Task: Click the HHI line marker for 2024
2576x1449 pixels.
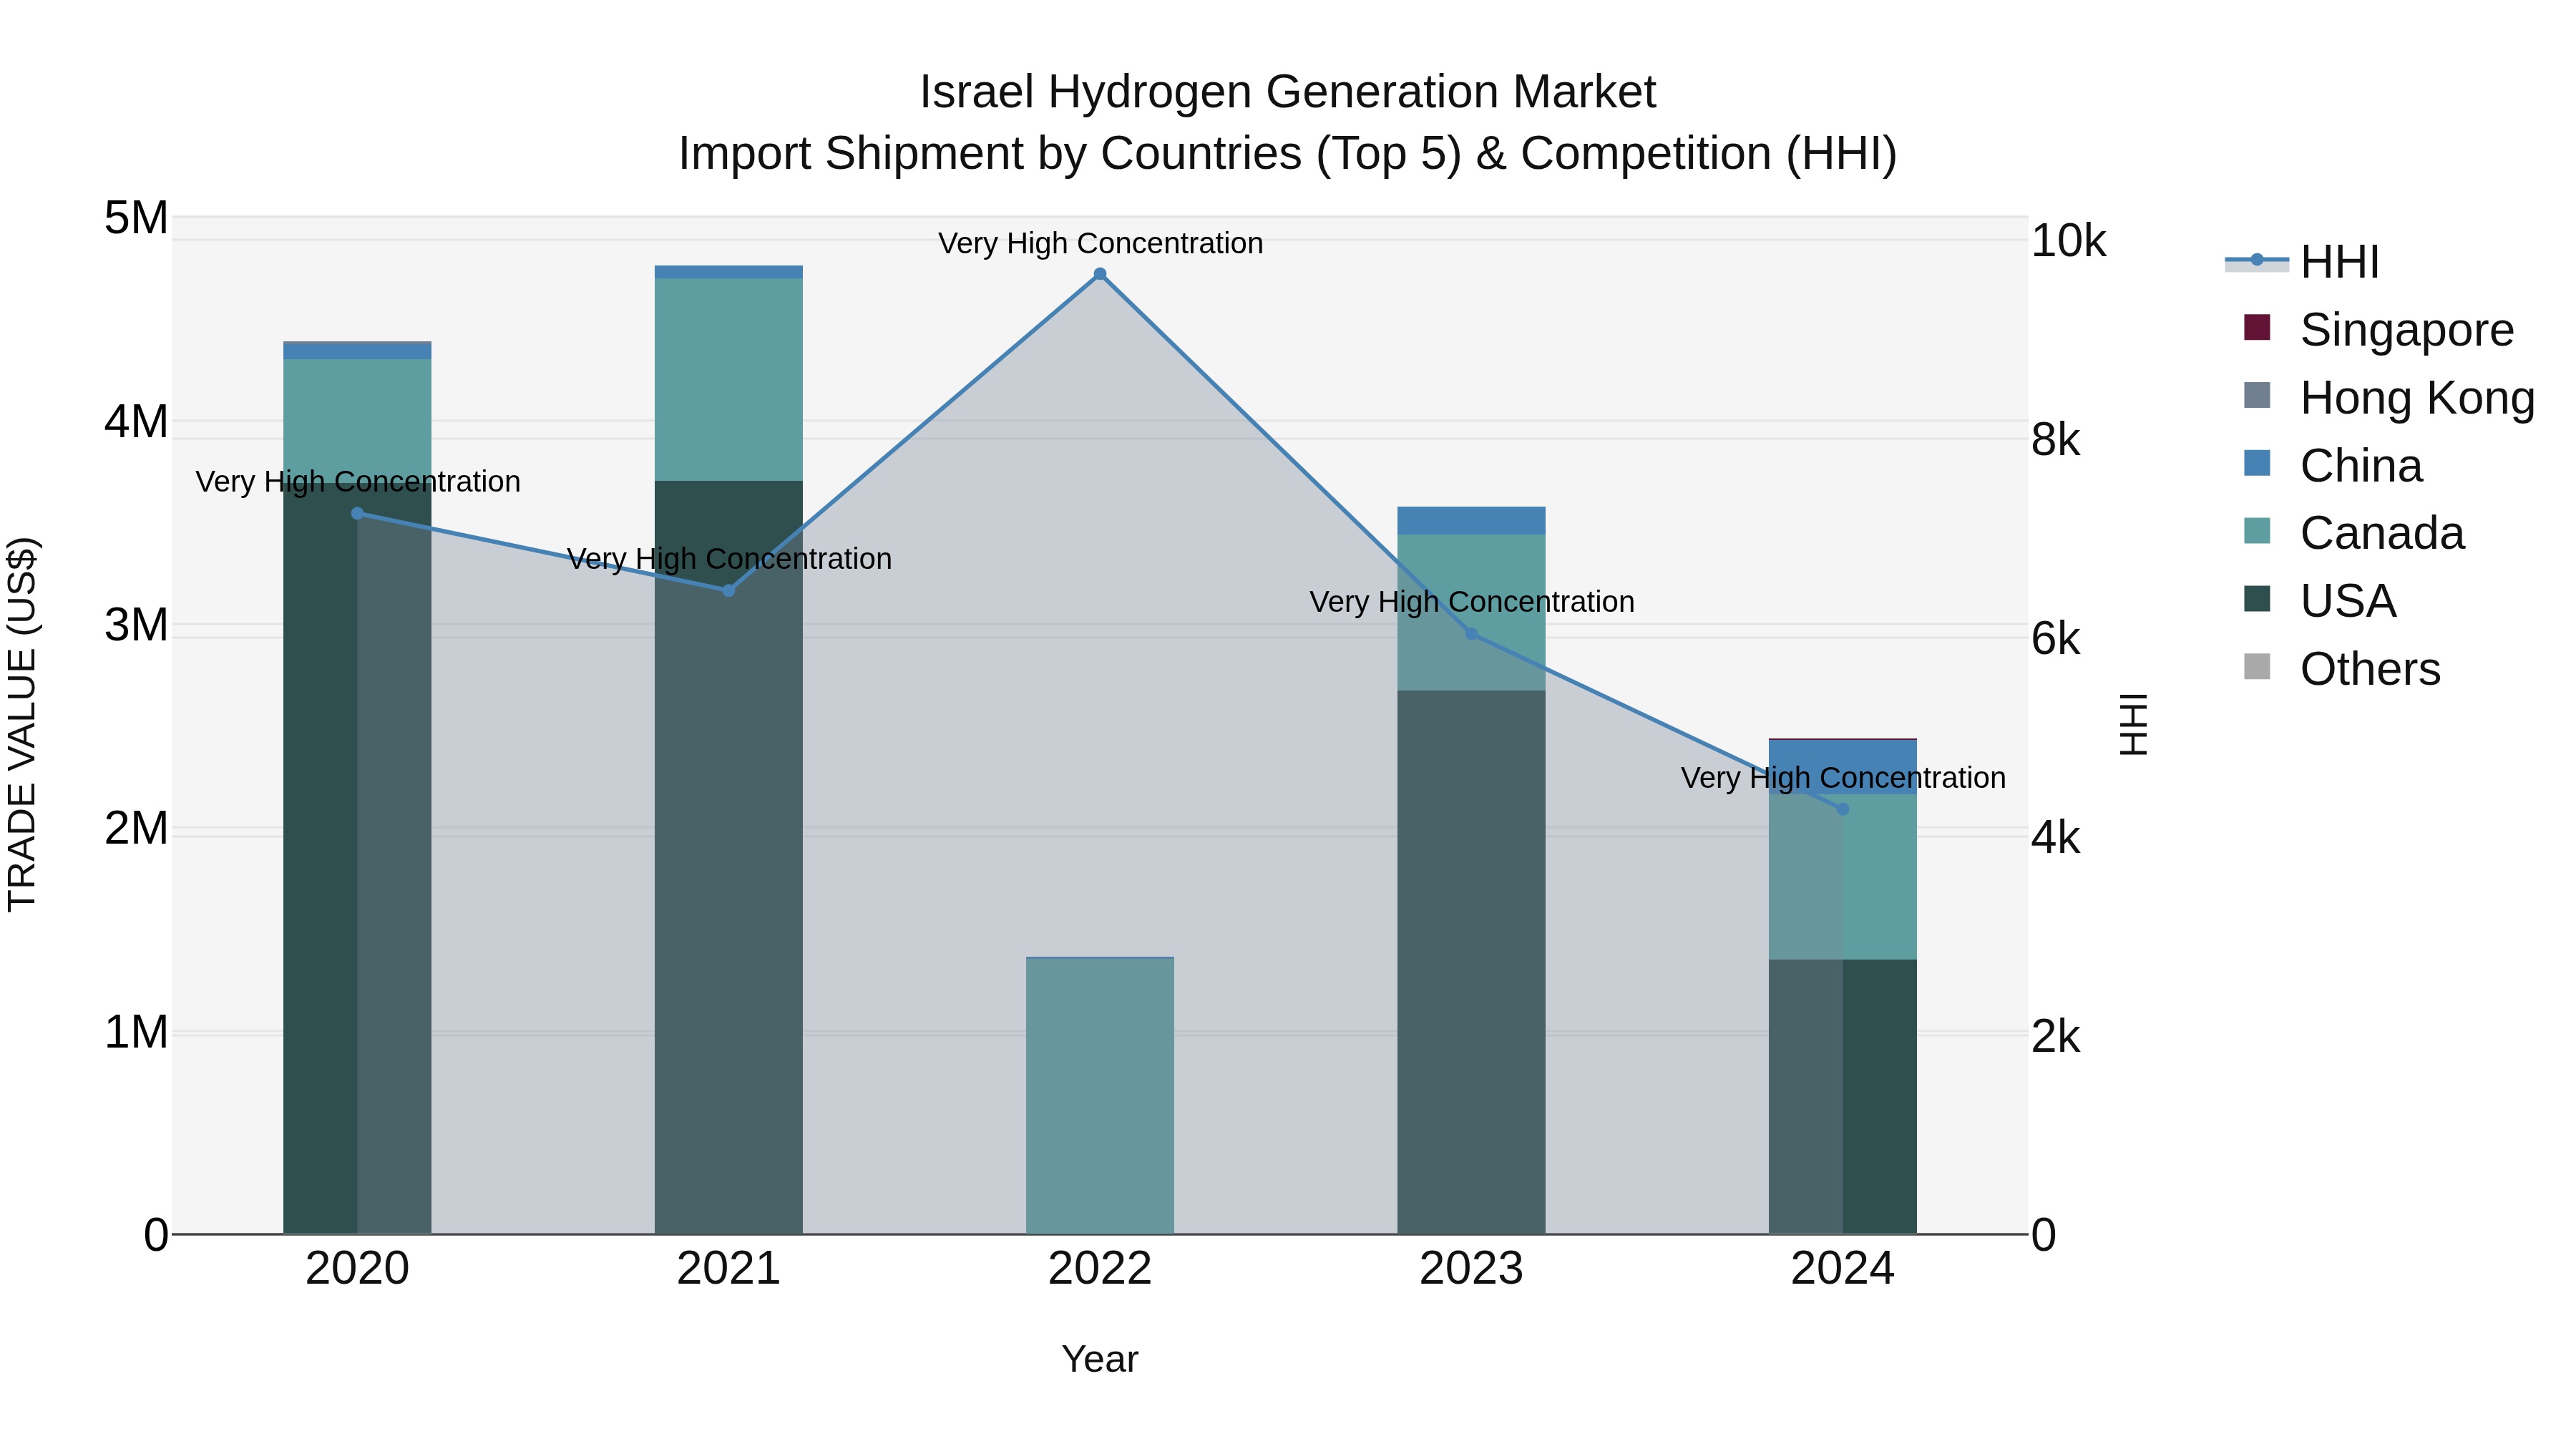Action: [x=1843, y=808]
